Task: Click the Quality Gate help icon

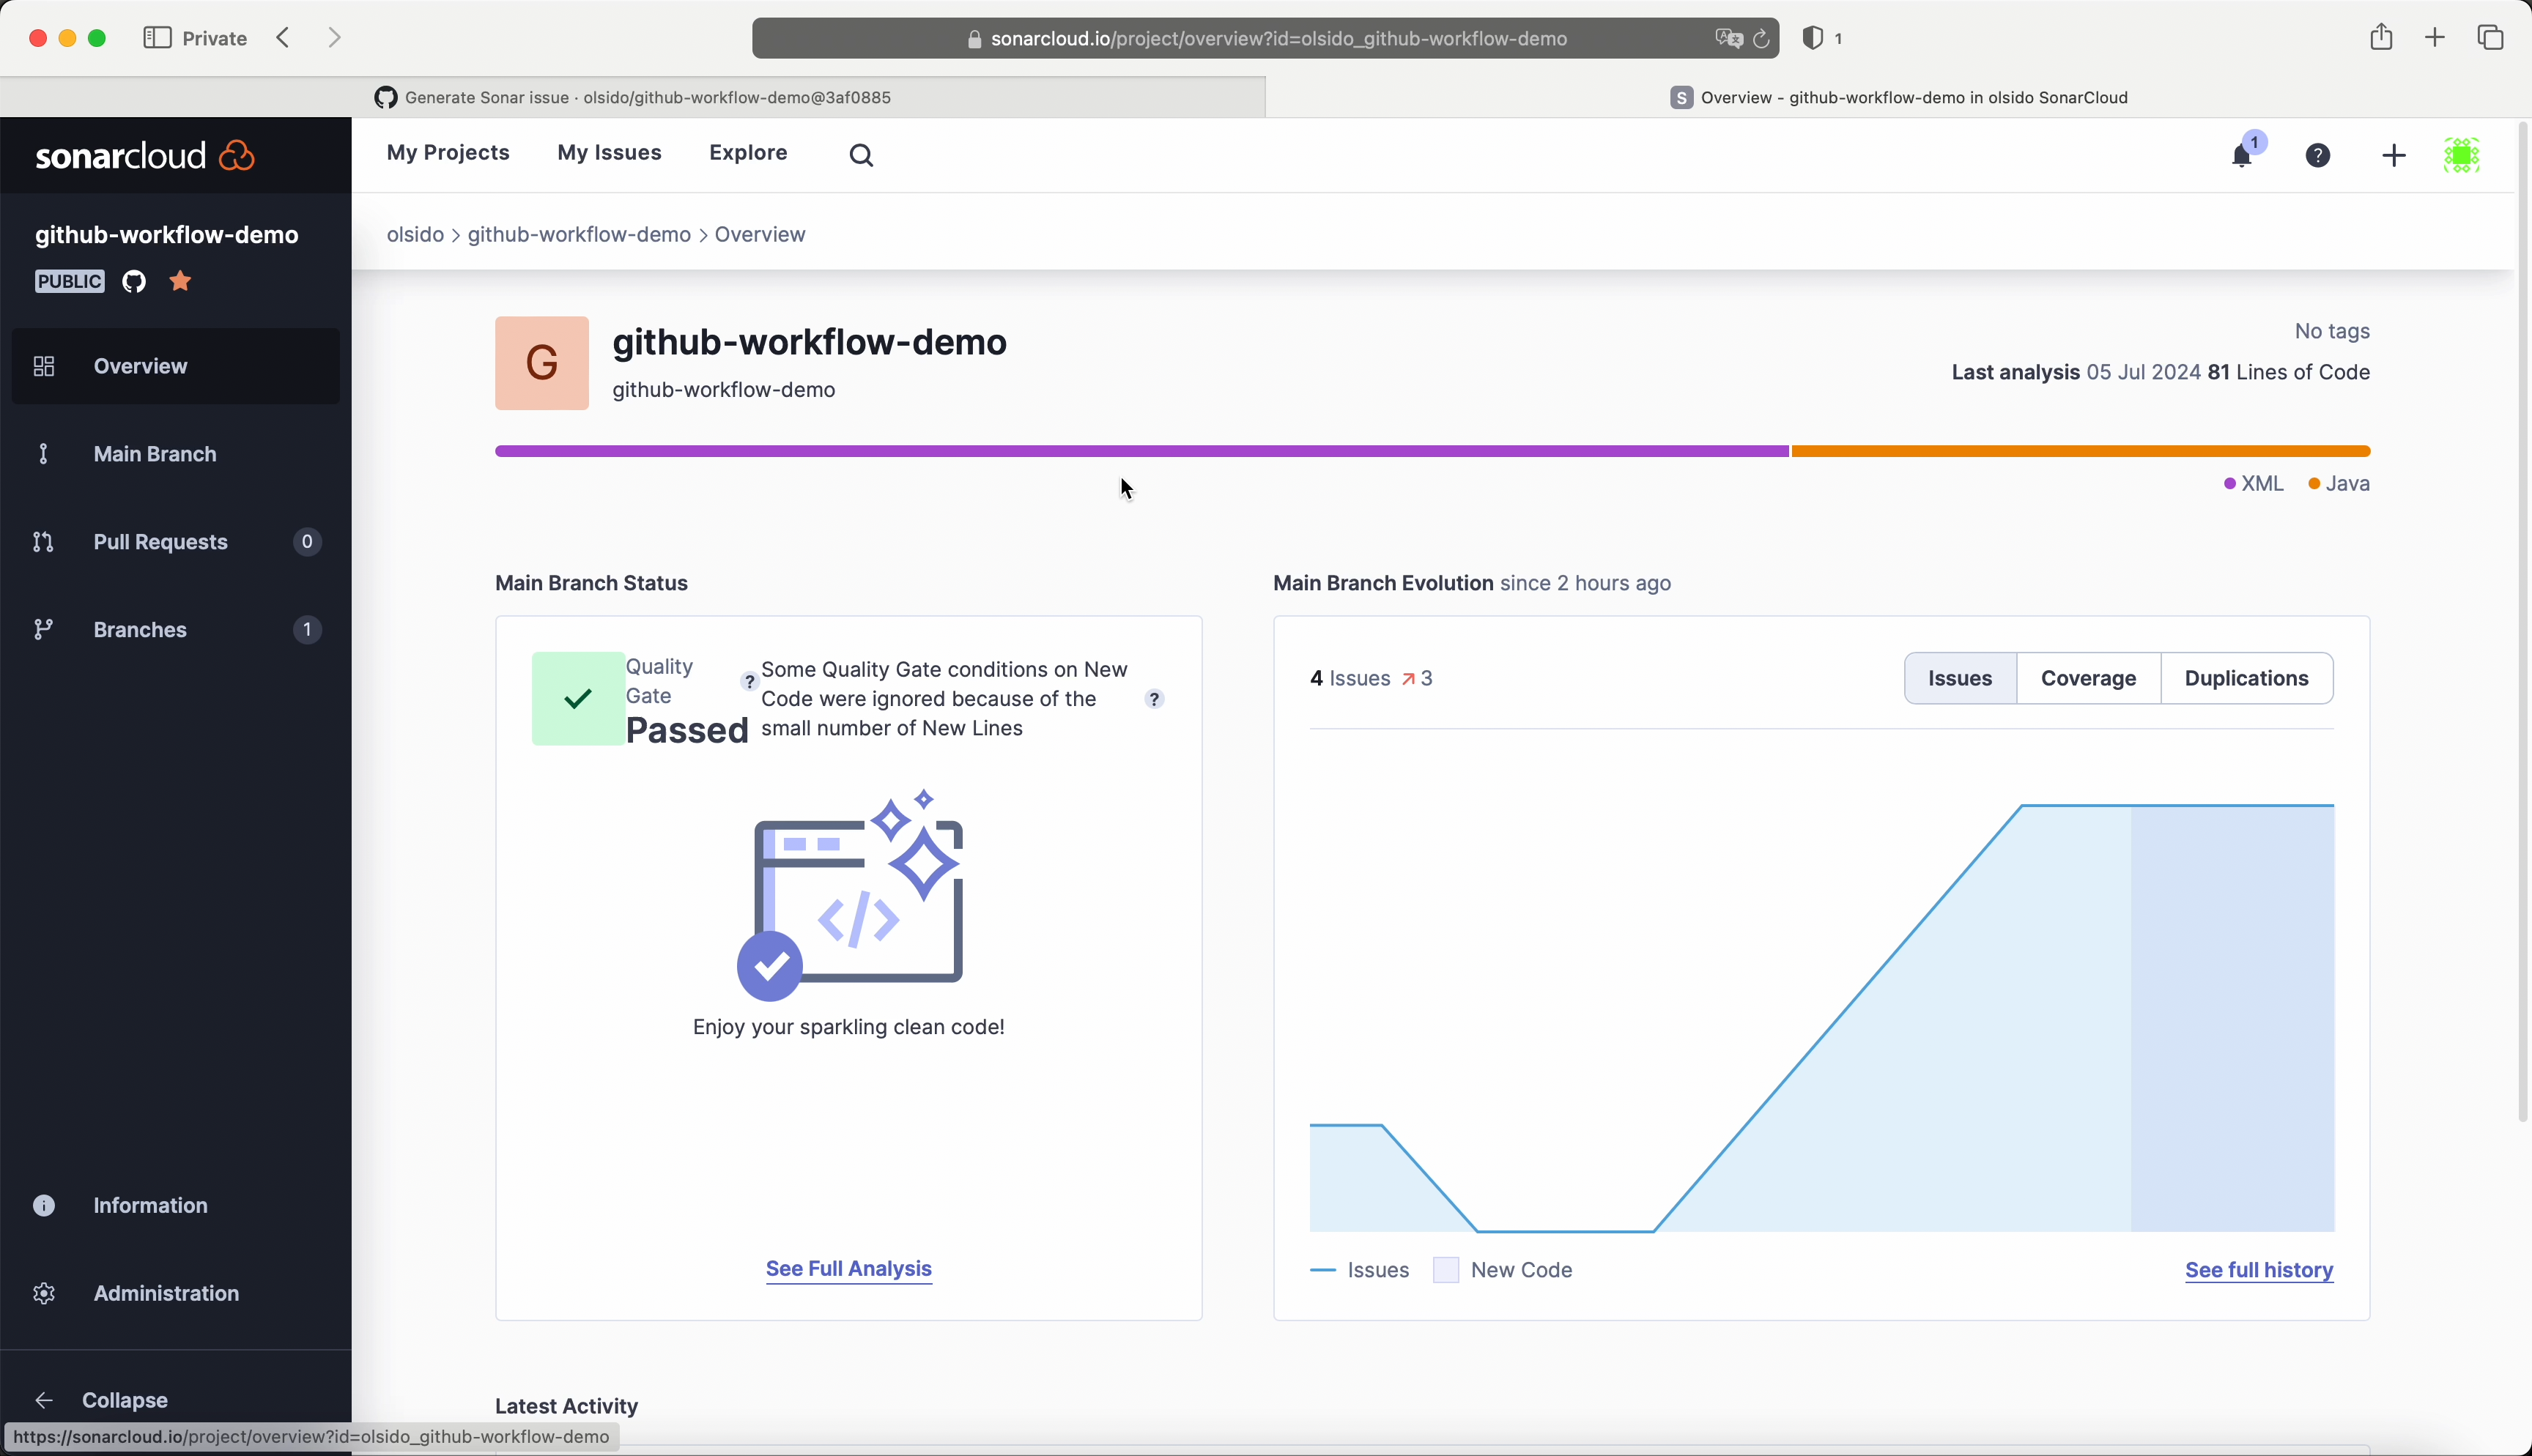Action: click(749, 681)
